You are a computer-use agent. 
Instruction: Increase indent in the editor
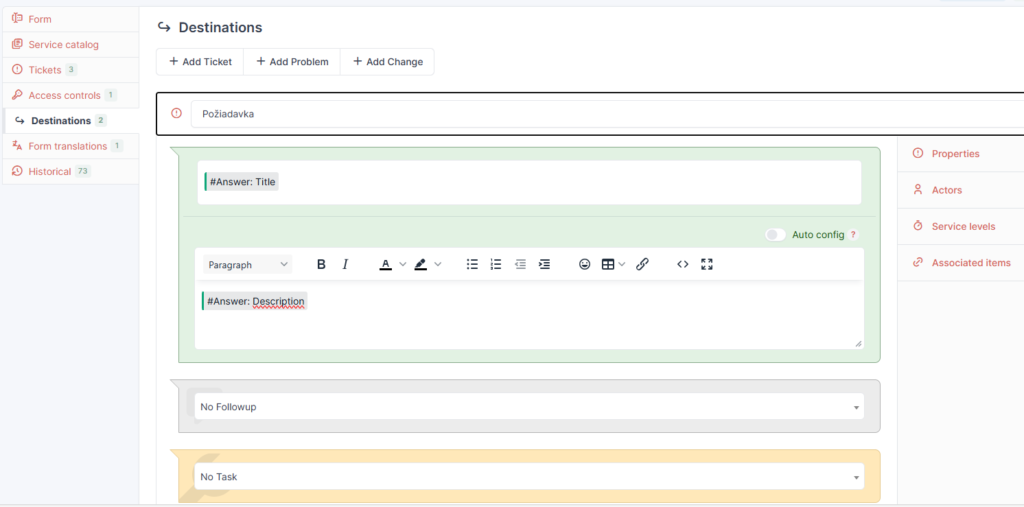click(544, 264)
